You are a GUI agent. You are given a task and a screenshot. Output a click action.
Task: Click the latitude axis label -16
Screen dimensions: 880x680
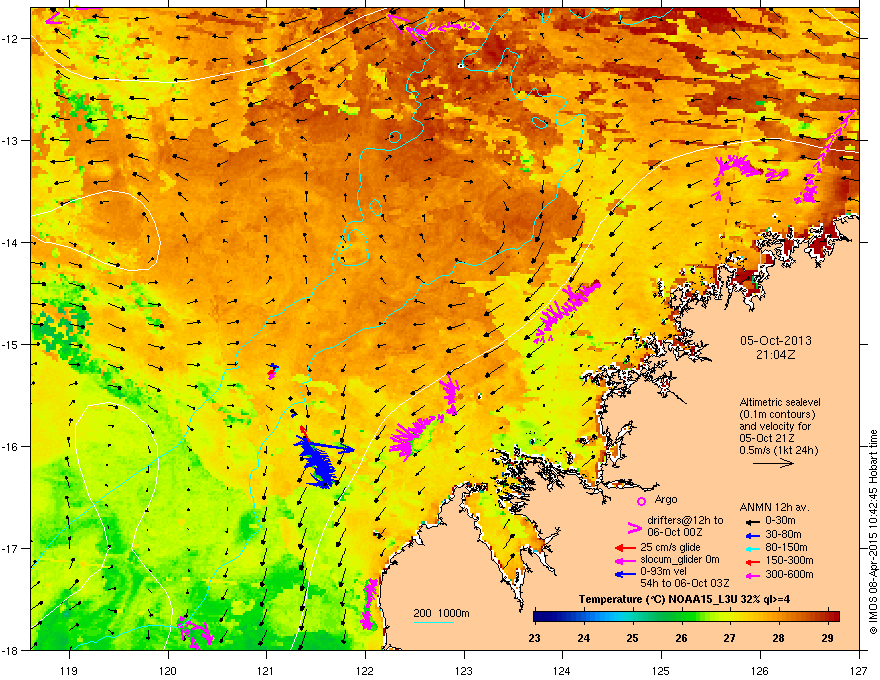pyautogui.click(x=12, y=447)
